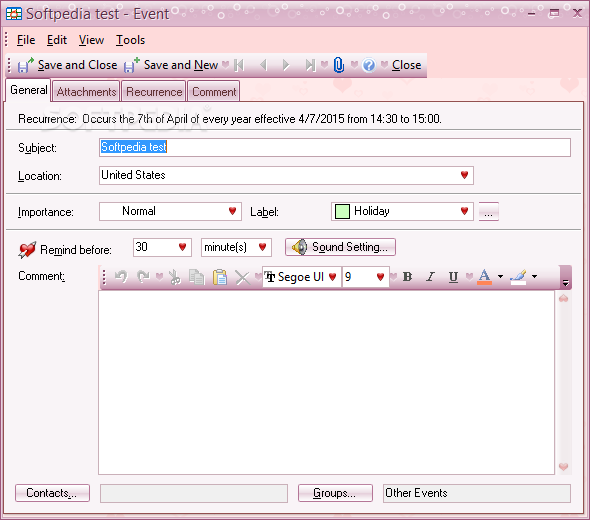Click the undo icon in comment toolbar
This screenshot has height=520, width=590.
pos(121,277)
